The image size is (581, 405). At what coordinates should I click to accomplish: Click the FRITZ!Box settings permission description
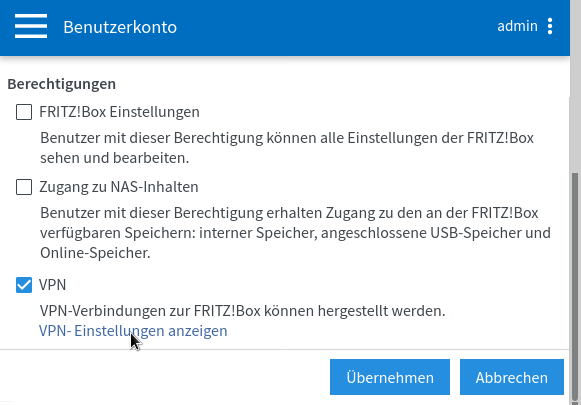(287, 148)
